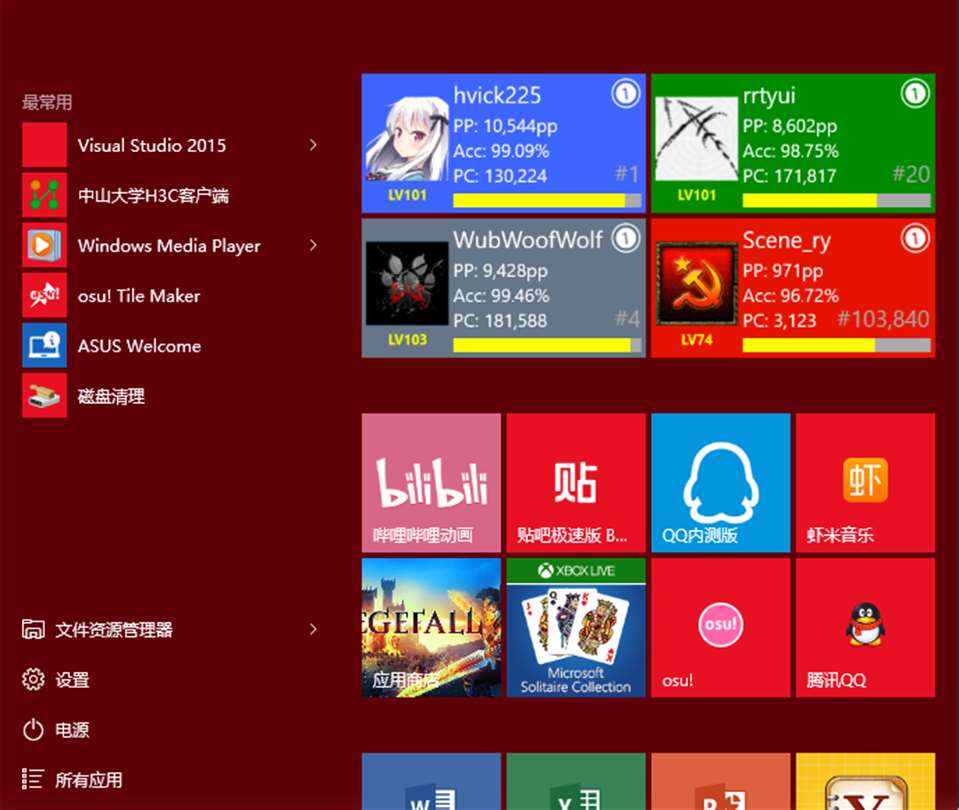Click 'Acc: 98.75%' on rrtyui tile

[x=791, y=151]
